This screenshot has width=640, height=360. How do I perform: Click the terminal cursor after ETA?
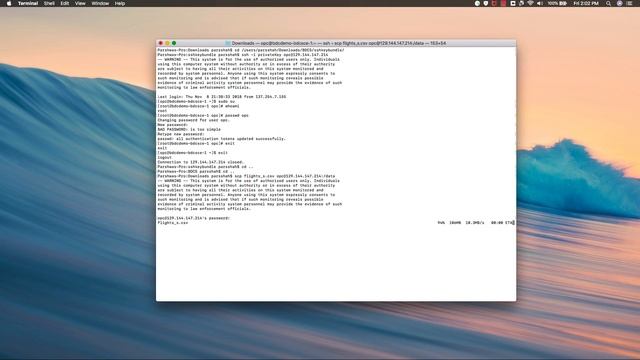tap(513, 223)
